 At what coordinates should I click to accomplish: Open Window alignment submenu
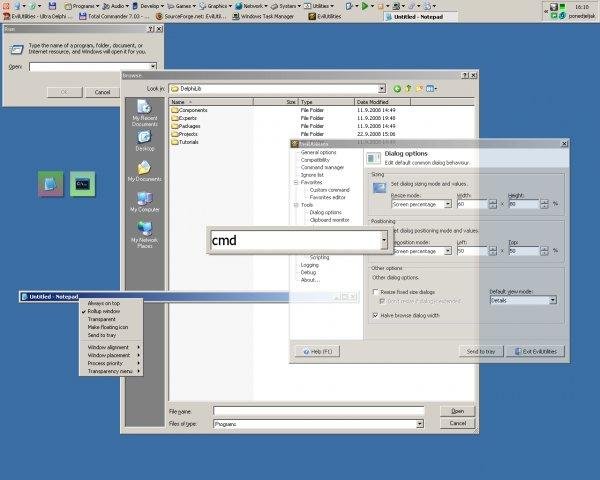pos(111,347)
